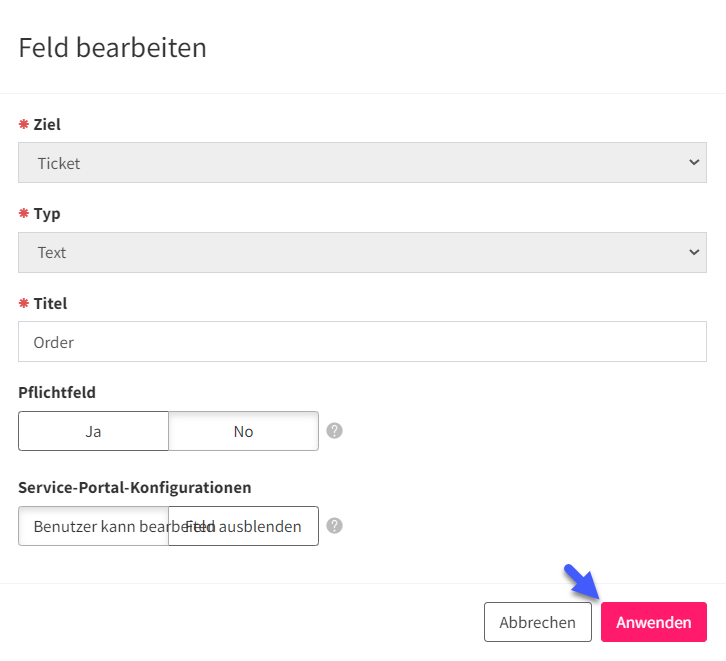This screenshot has height=661, width=726.
Task: Click the help icon beside the Pflichtfeld toggle
Action: (x=334, y=431)
